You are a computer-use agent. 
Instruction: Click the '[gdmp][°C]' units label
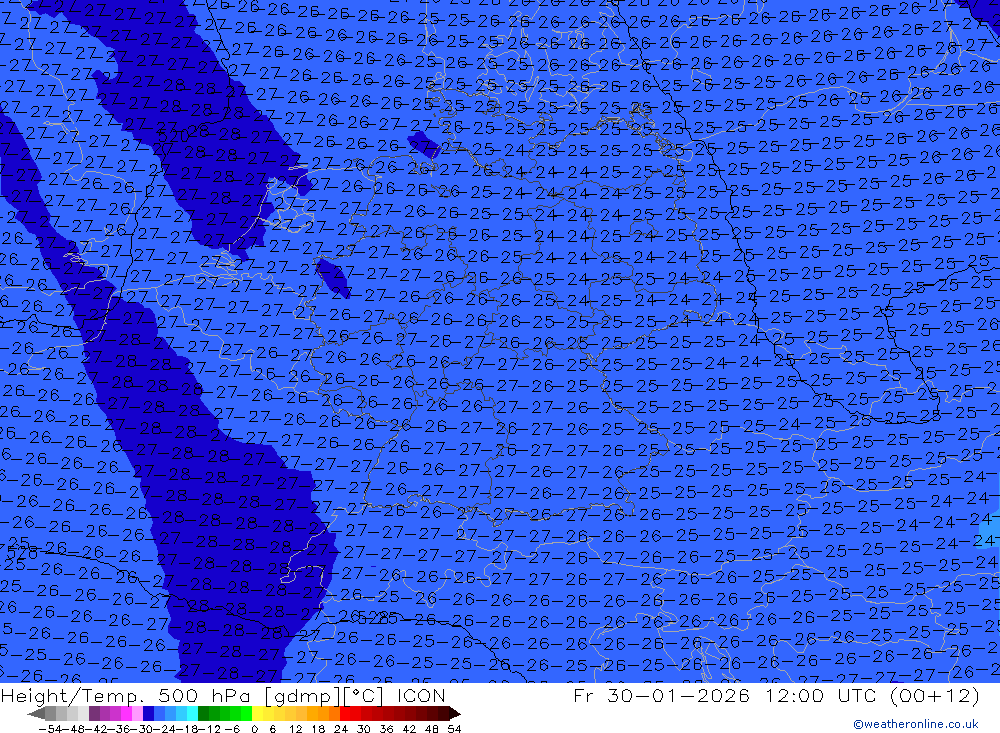pos(324,695)
